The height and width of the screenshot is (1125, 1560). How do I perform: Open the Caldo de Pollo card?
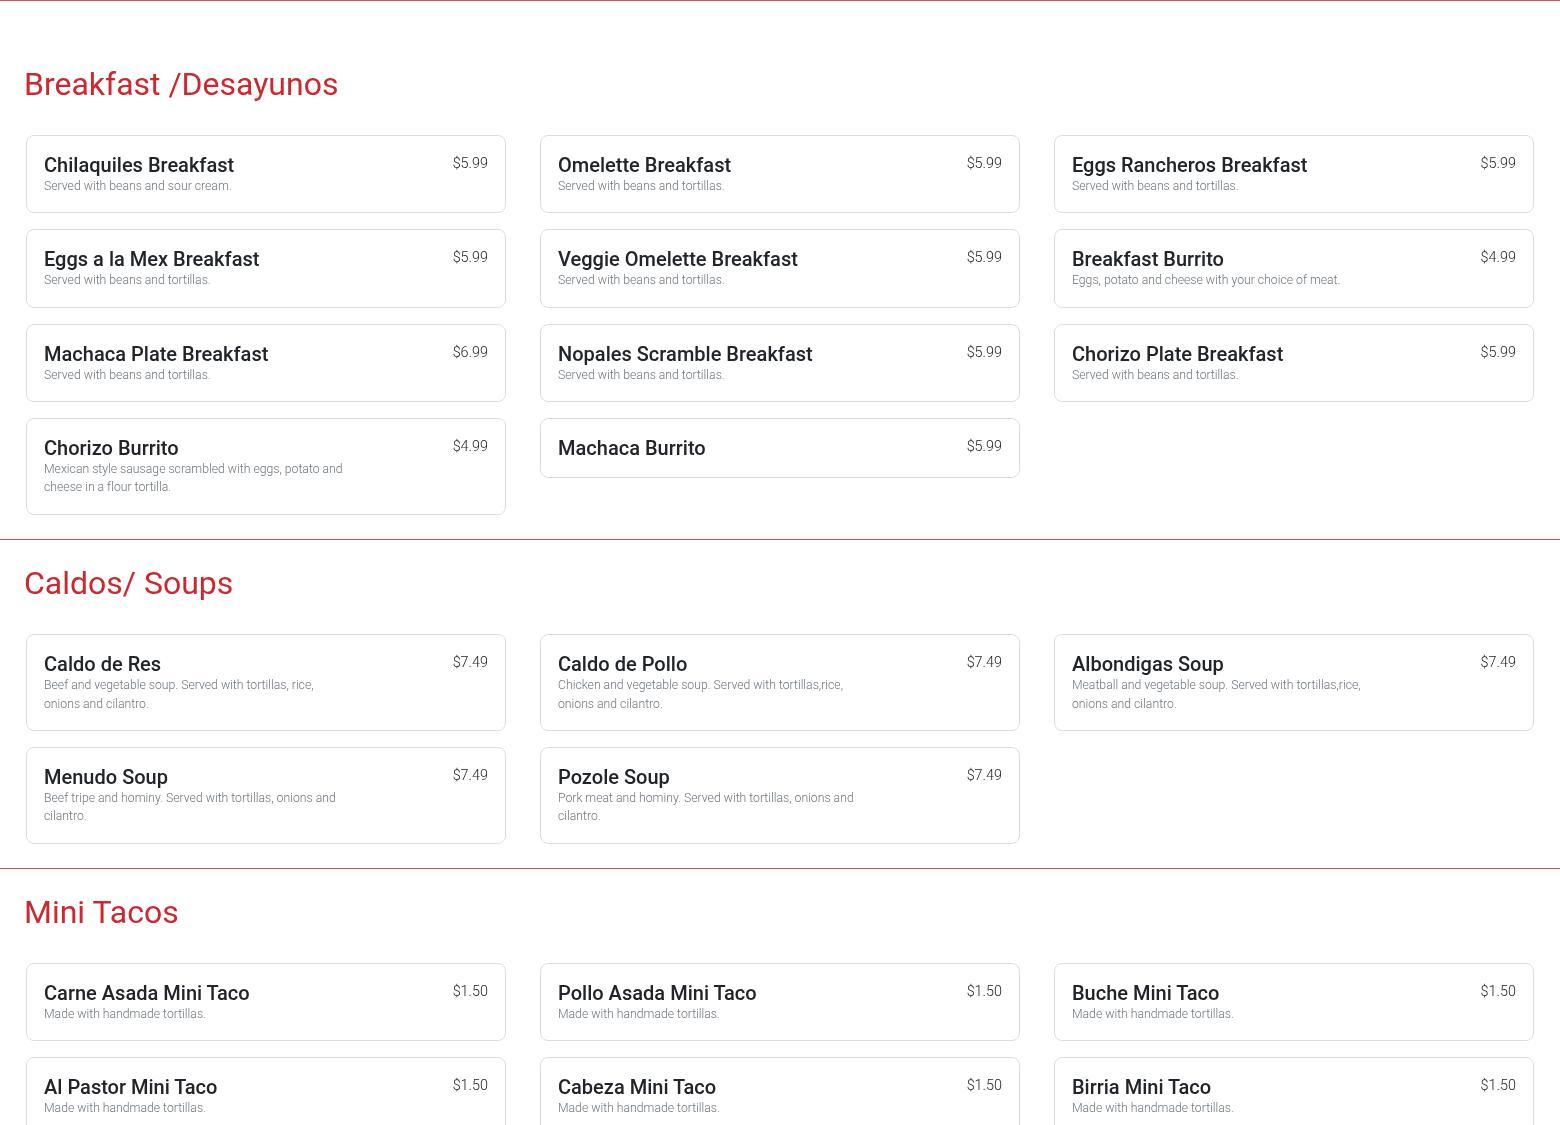(779, 682)
